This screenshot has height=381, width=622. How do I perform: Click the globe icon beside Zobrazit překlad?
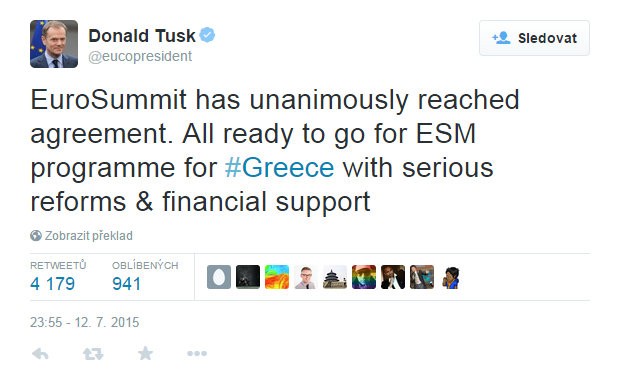36,235
